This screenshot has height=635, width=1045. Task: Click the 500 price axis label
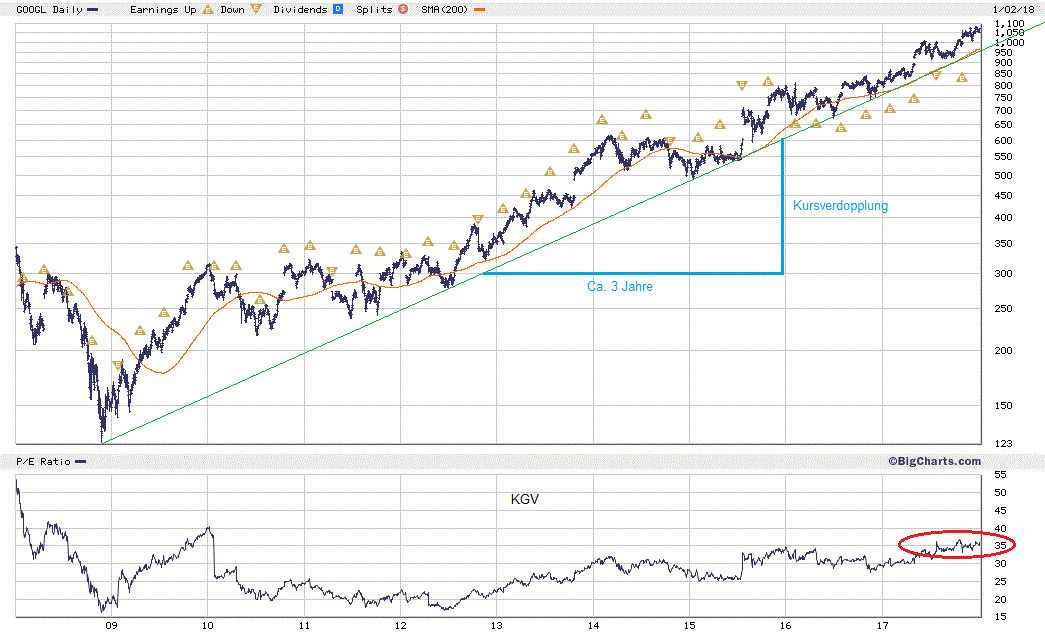pos(1003,176)
